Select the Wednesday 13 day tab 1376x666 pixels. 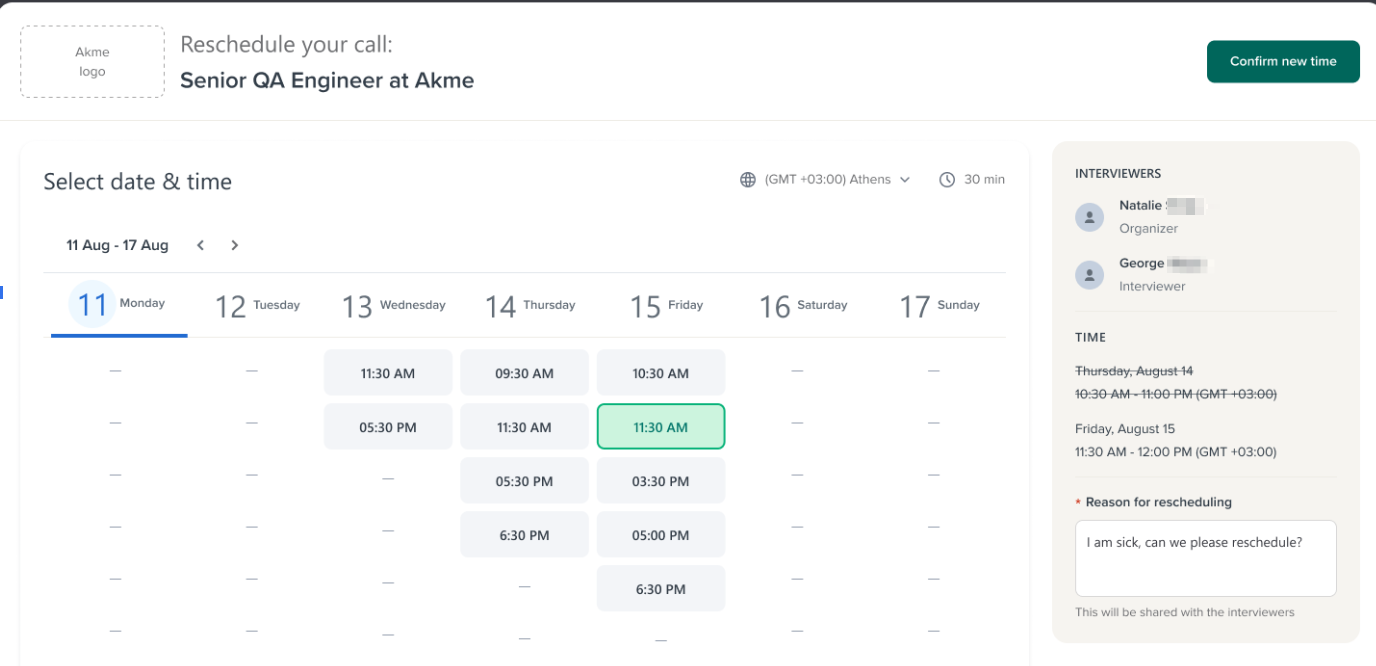coord(393,305)
